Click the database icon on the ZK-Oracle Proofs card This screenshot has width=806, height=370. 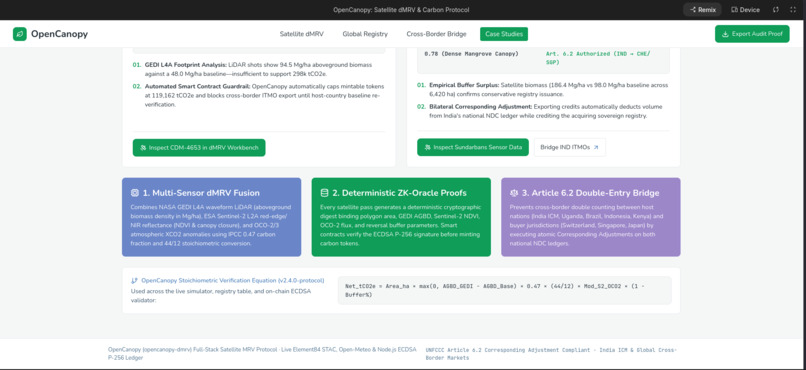click(324, 193)
